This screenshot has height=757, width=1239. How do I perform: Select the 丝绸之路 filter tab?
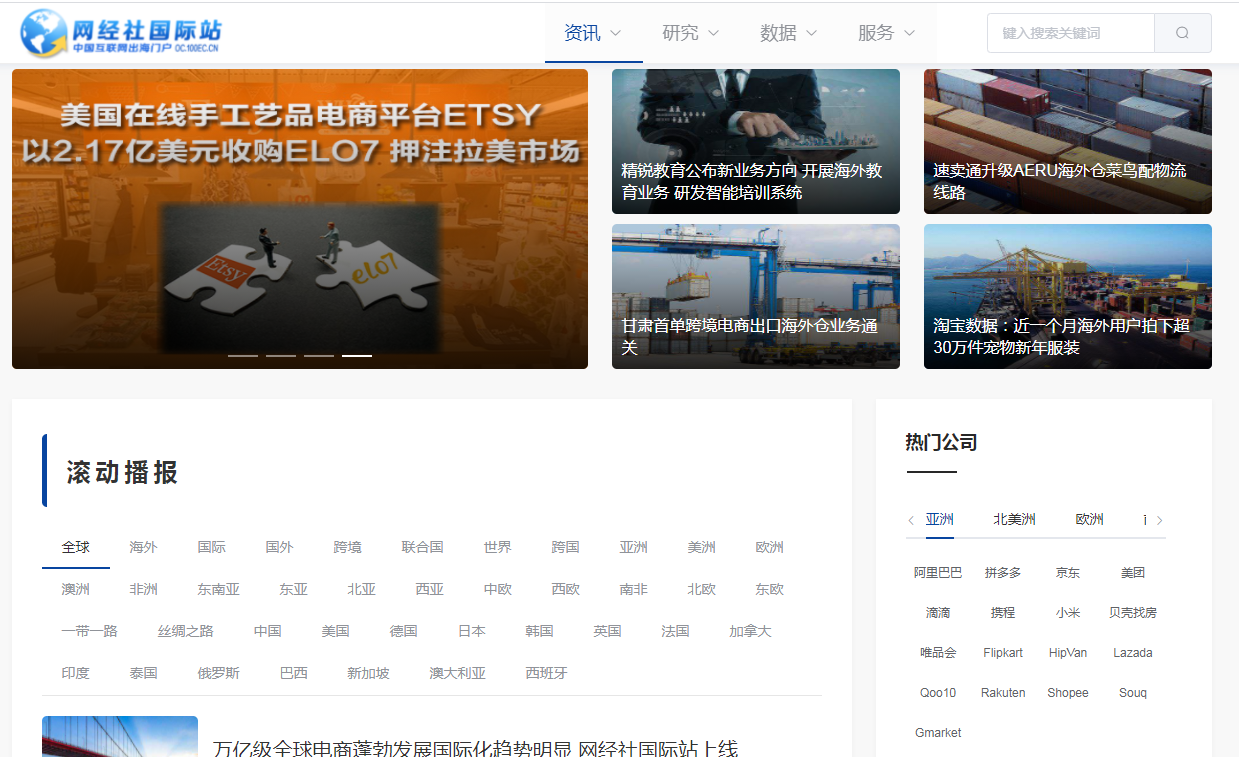(x=186, y=631)
